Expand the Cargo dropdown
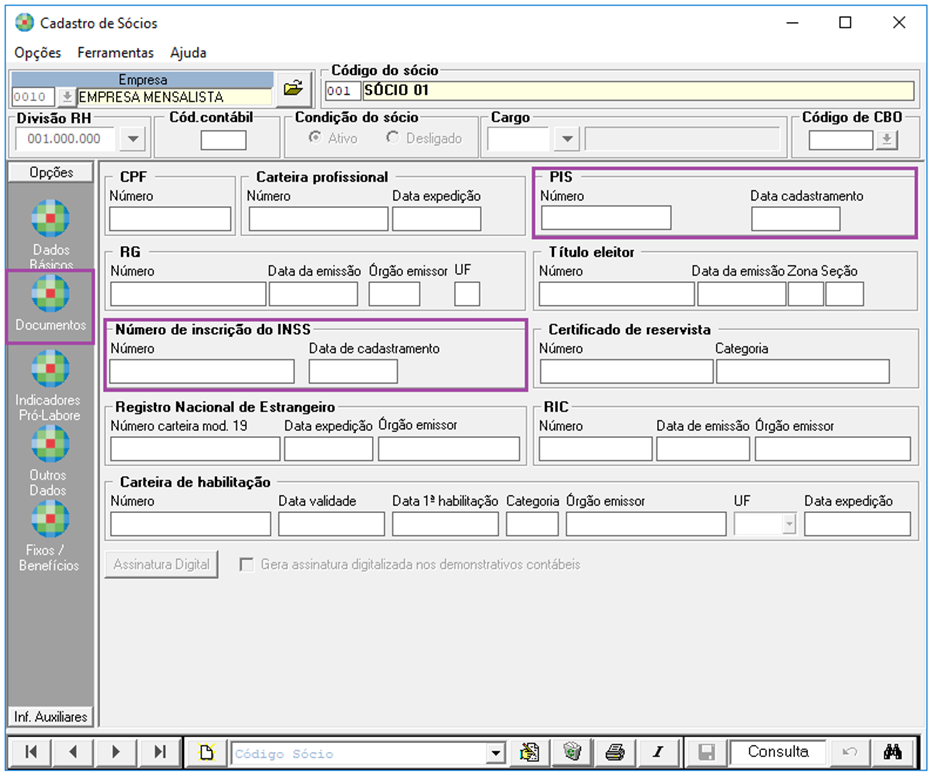This screenshot has width=931, height=778. pos(567,140)
